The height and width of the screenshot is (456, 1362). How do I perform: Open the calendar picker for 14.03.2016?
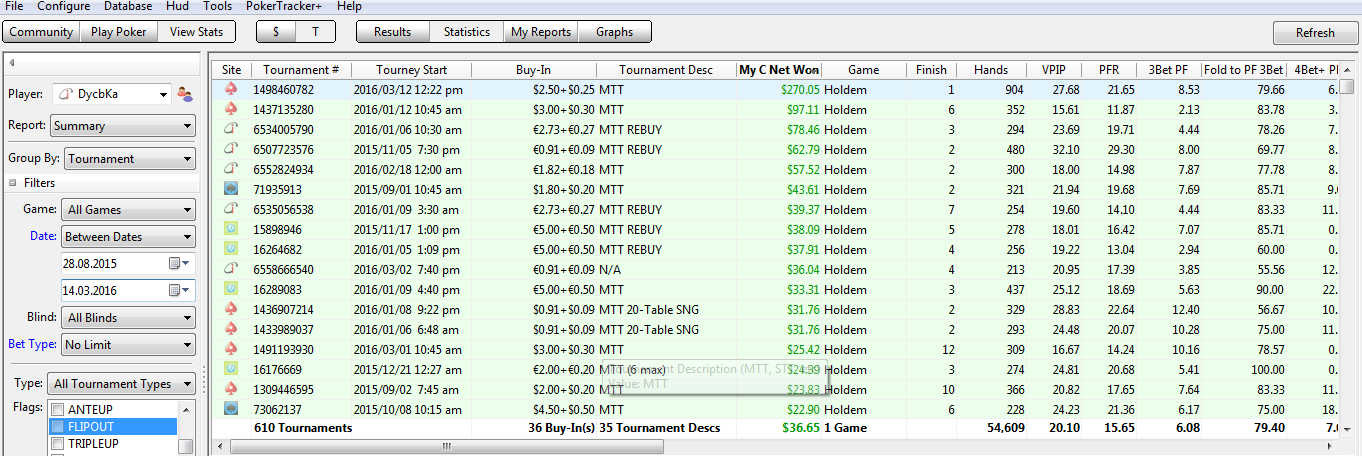coord(178,290)
